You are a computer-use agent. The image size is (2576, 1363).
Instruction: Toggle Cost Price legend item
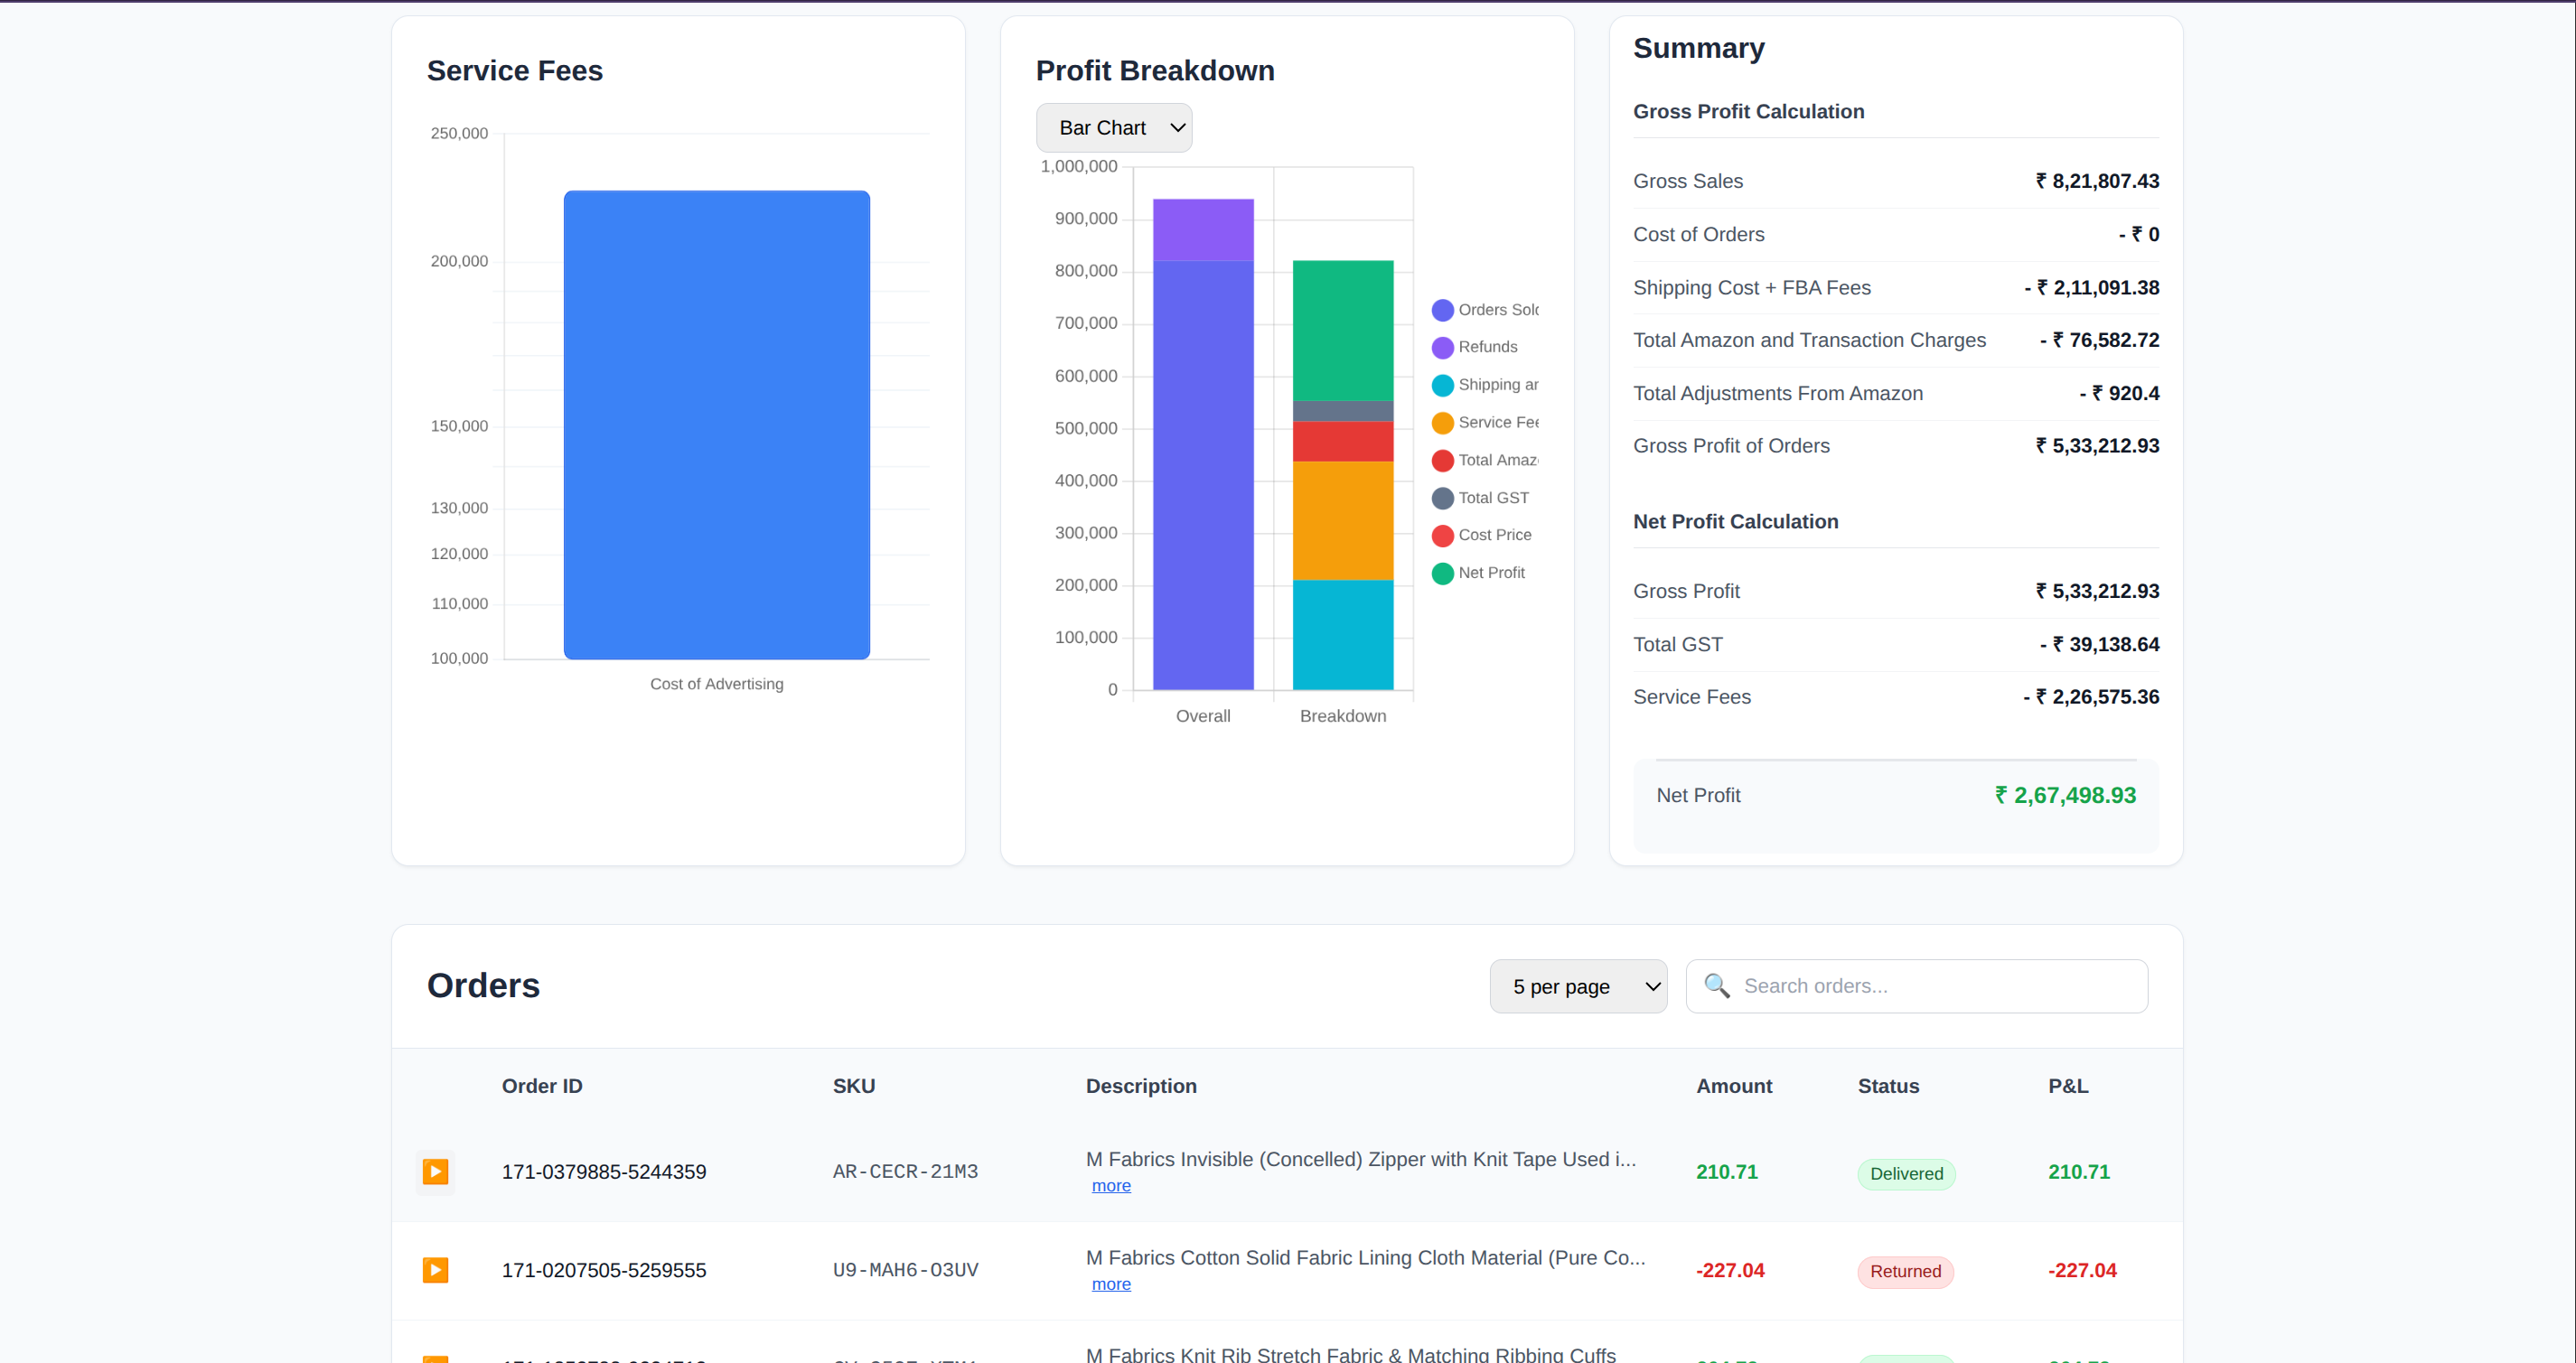[1482, 535]
